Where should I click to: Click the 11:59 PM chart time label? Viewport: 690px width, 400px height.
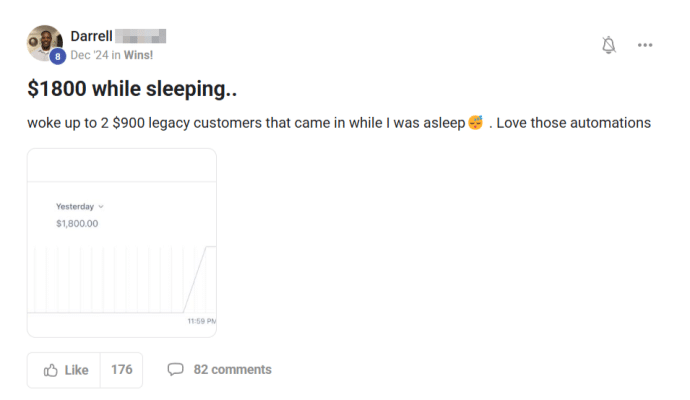point(202,321)
